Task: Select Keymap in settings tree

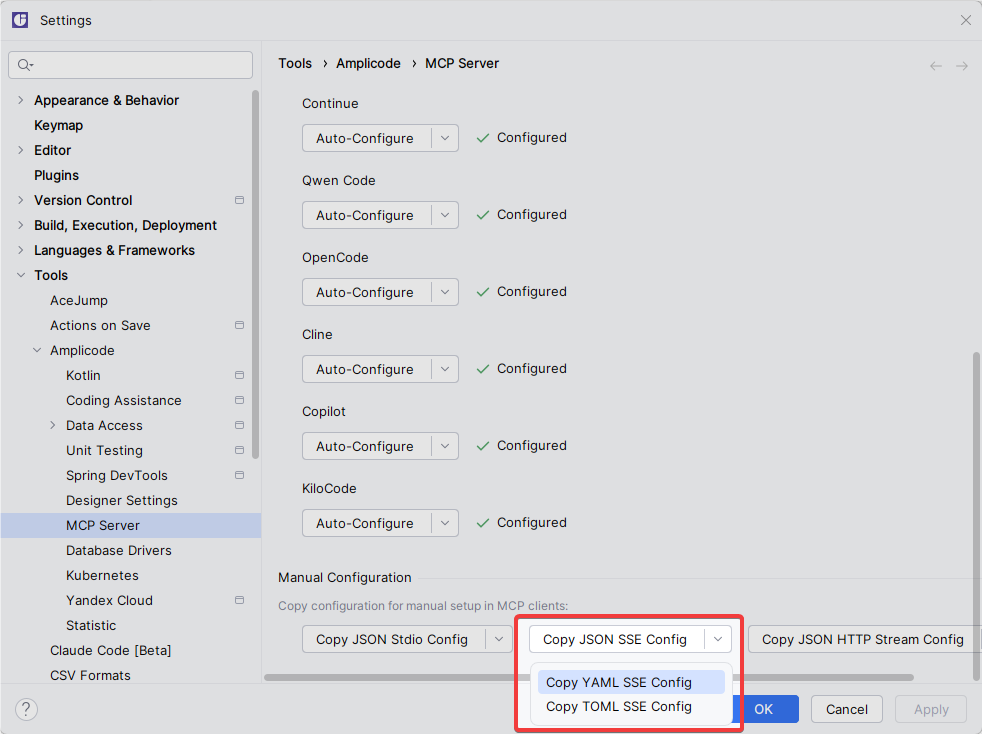Action: pos(58,125)
